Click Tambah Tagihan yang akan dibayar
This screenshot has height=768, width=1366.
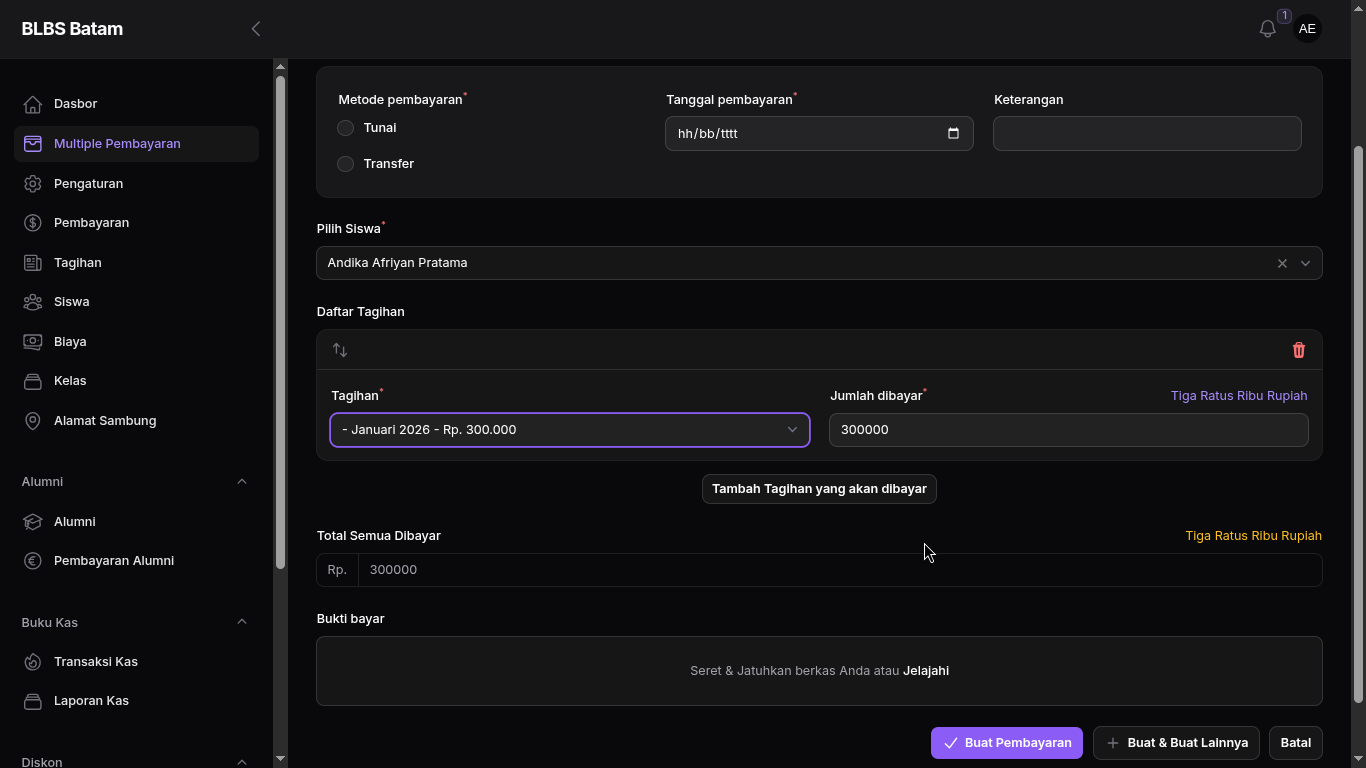click(x=819, y=489)
